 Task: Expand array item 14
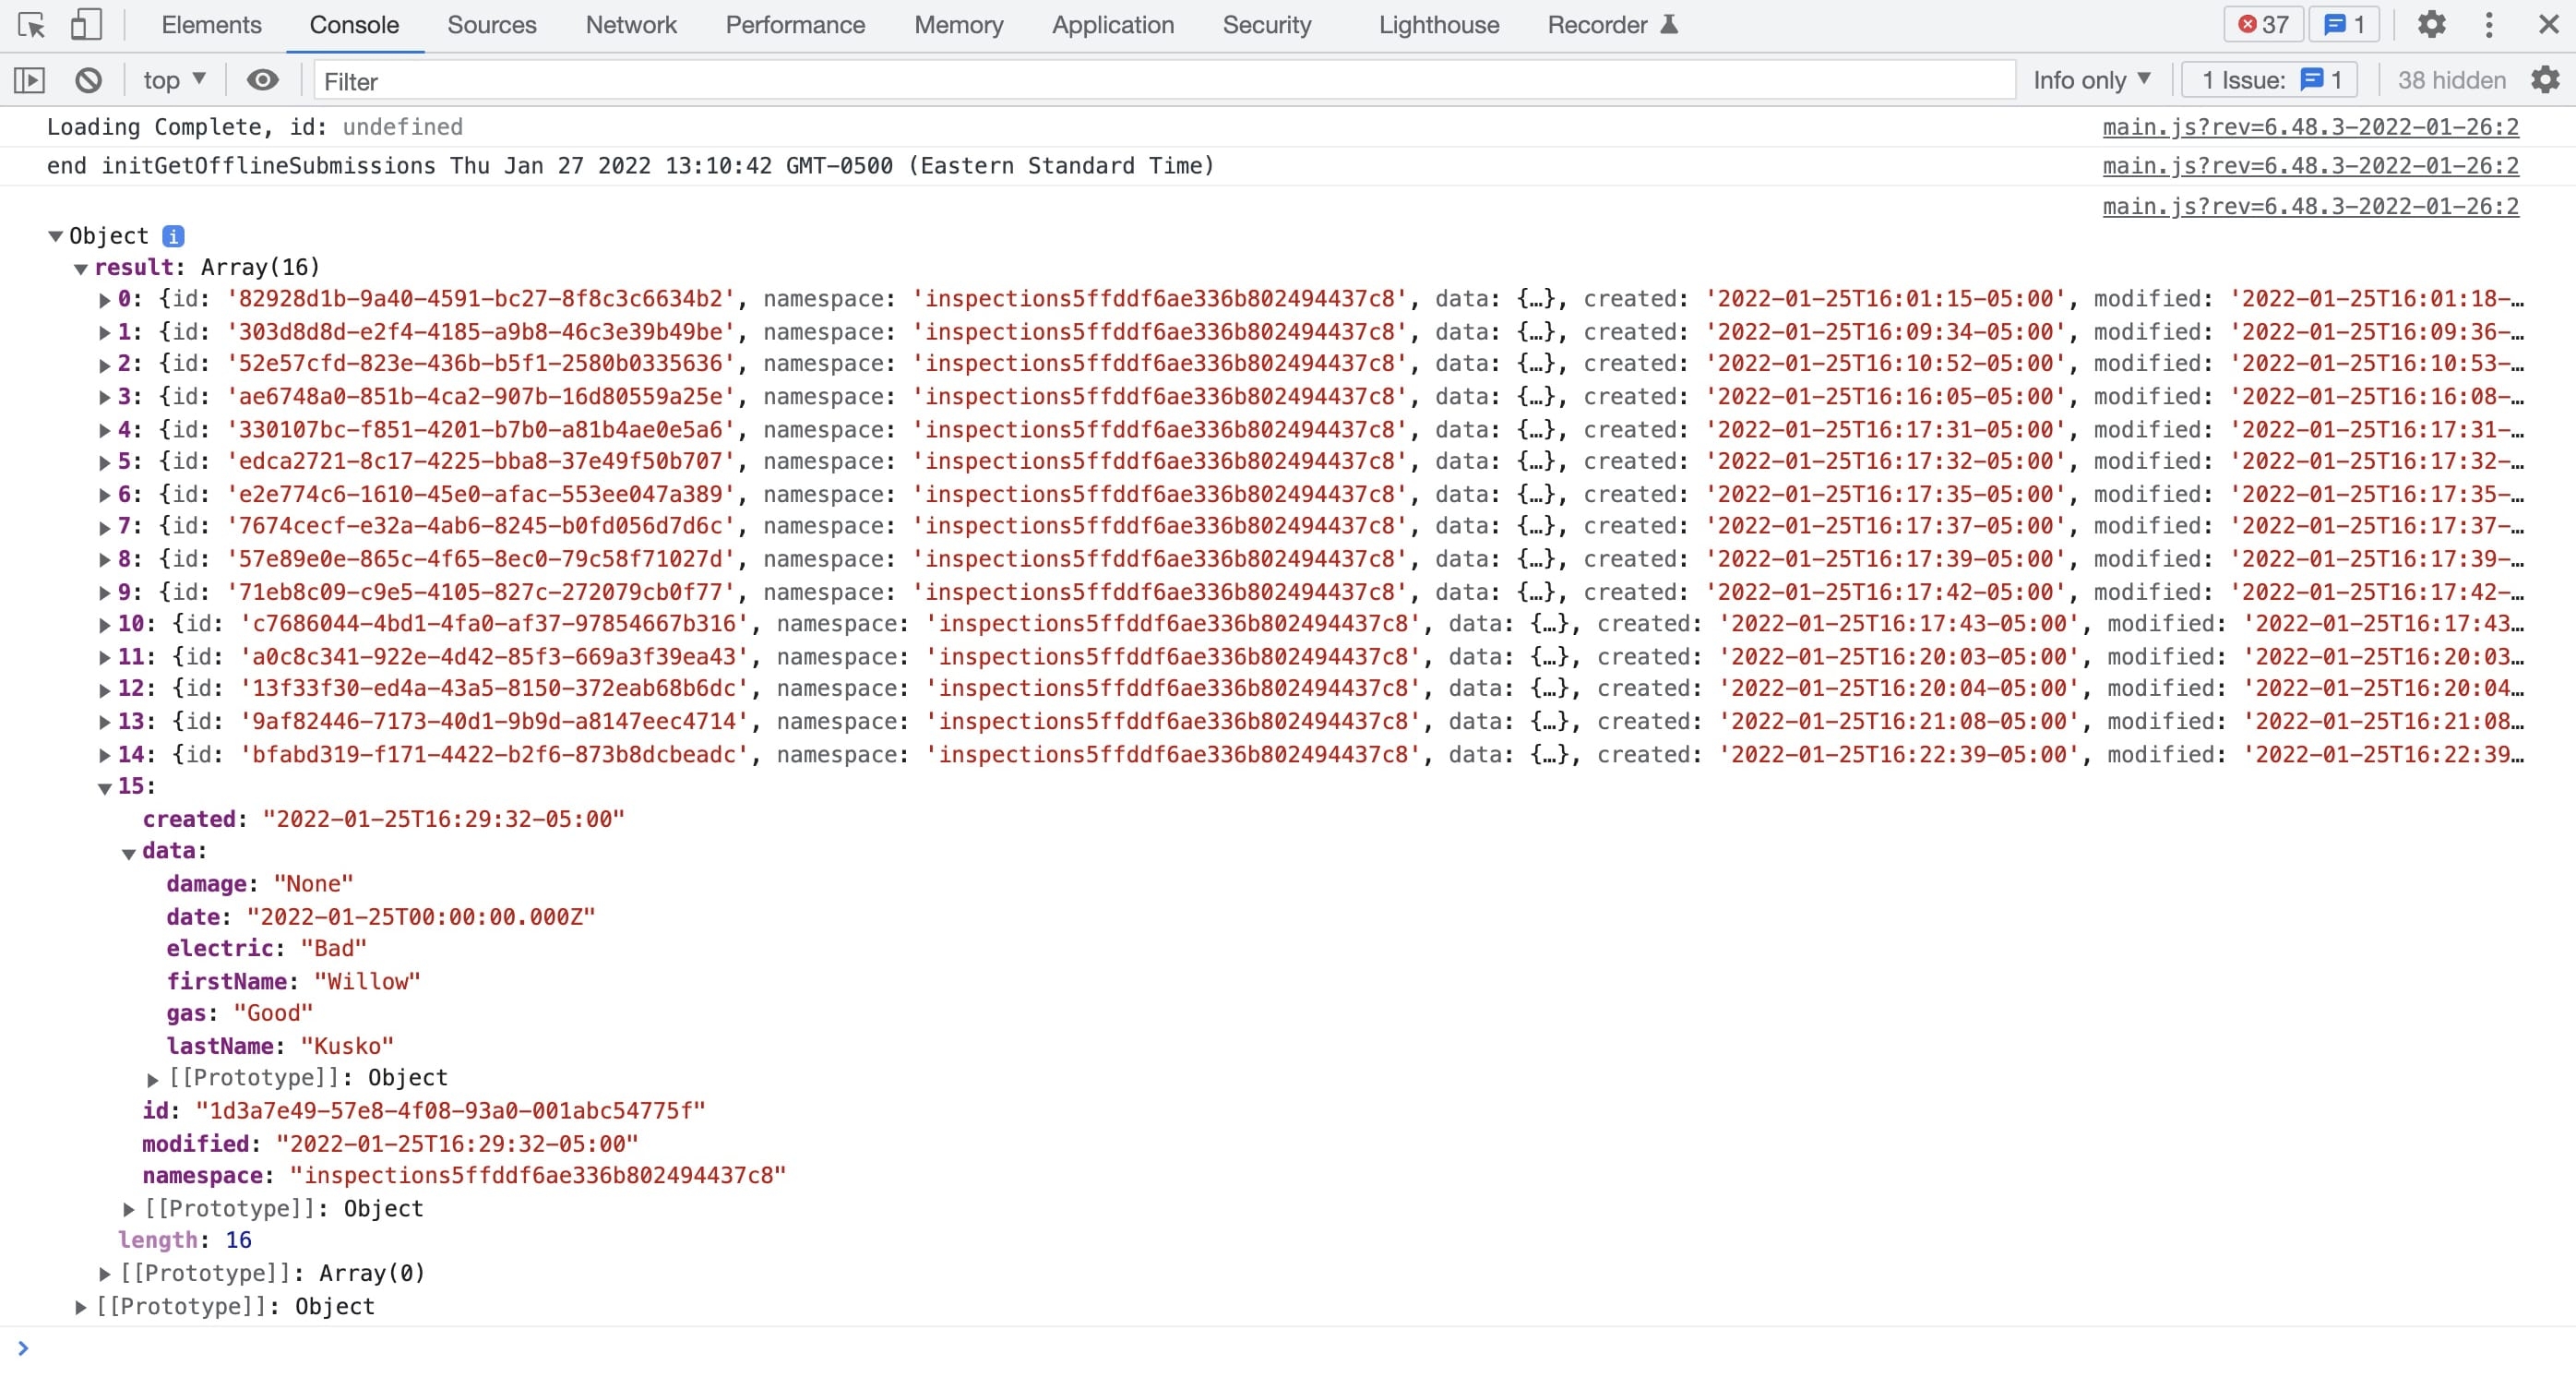(x=105, y=755)
